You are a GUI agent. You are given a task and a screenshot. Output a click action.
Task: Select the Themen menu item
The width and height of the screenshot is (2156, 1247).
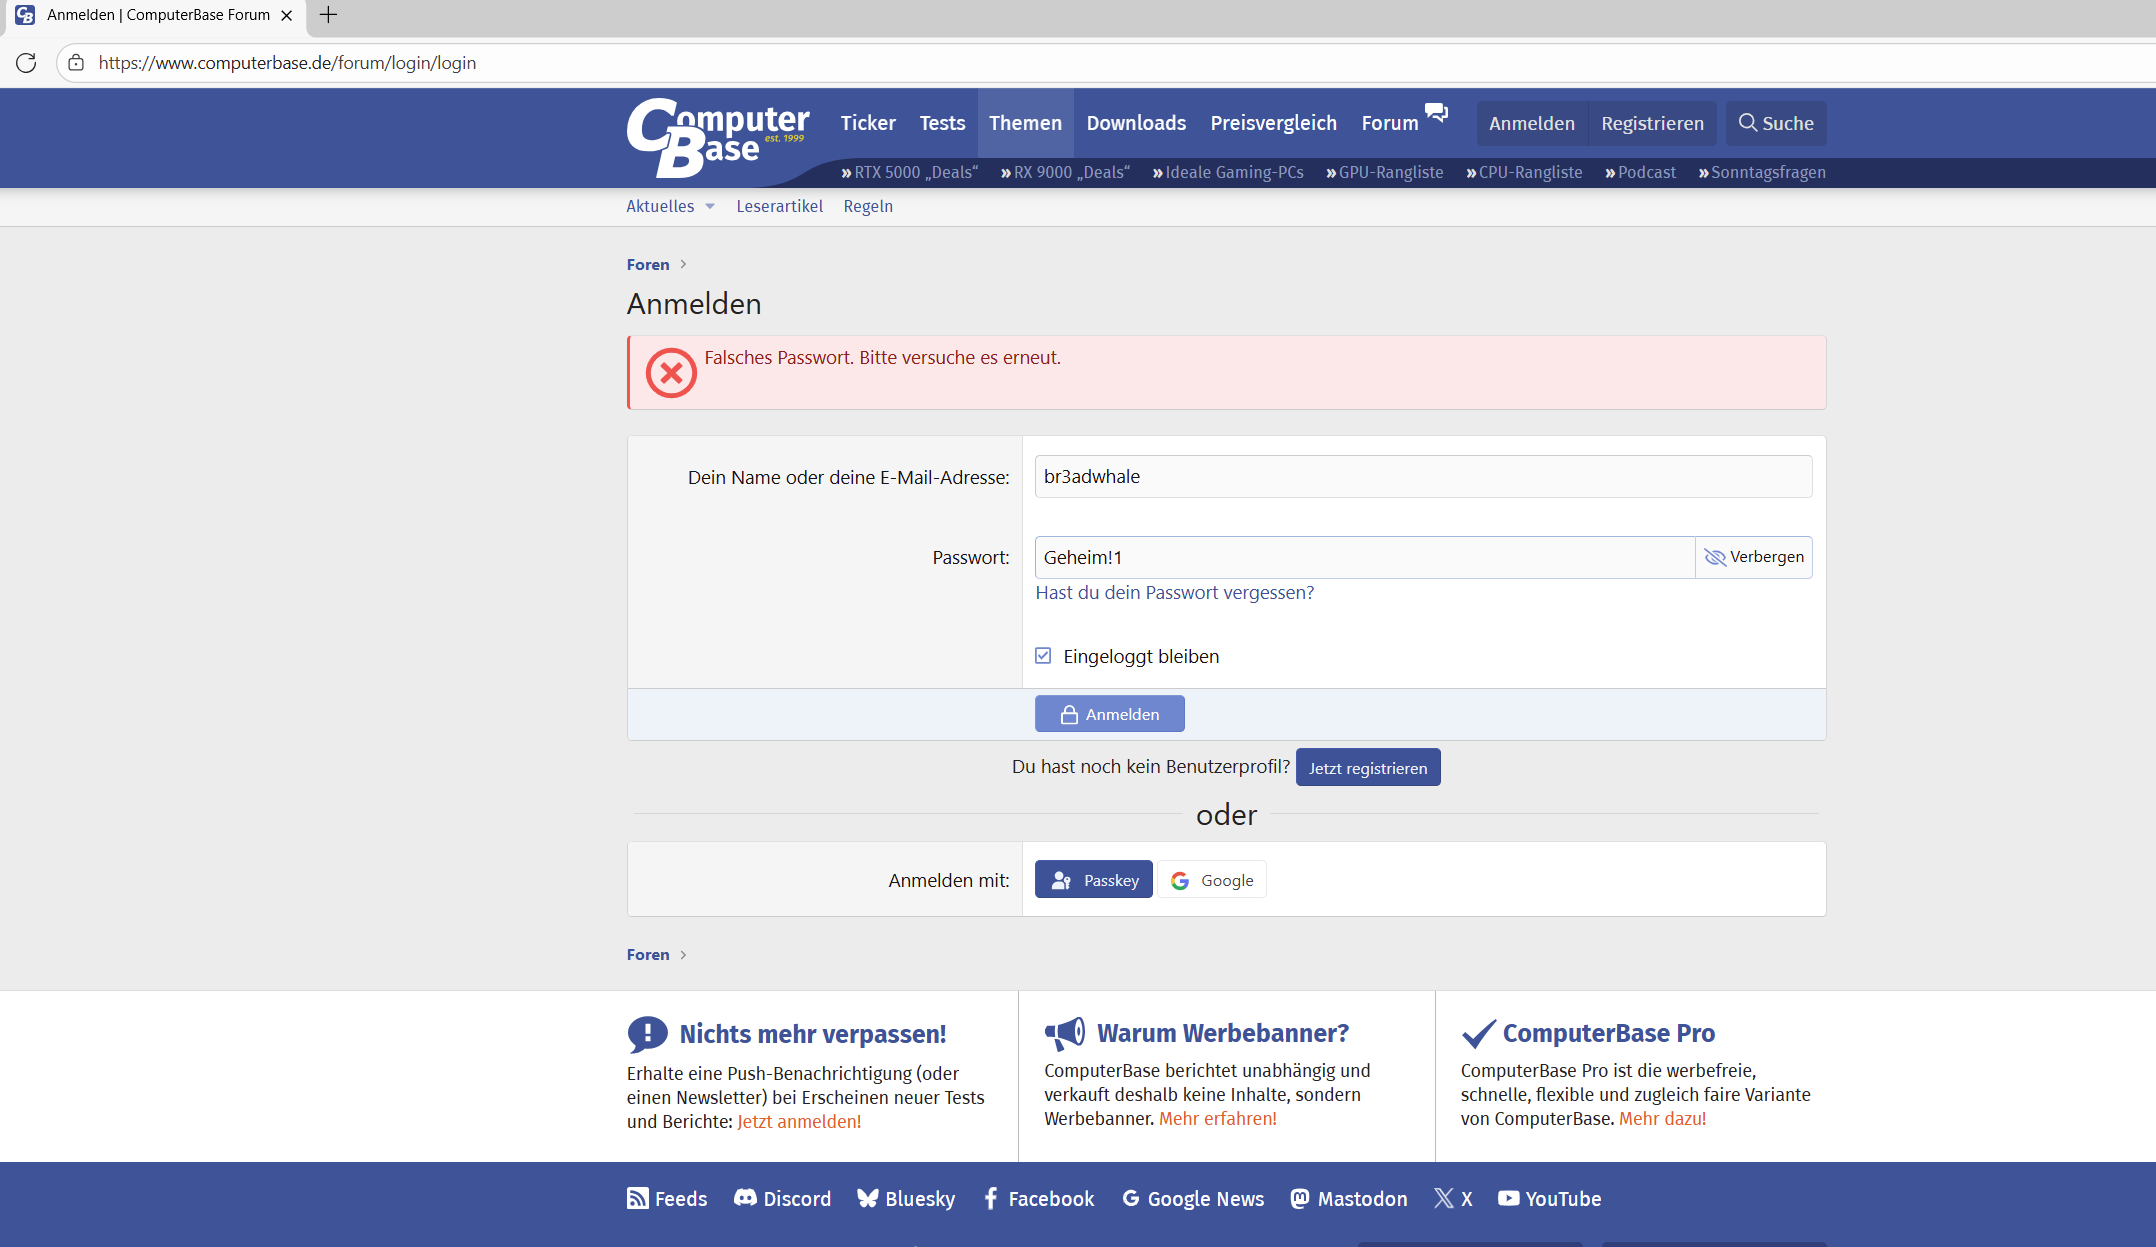click(1025, 123)
